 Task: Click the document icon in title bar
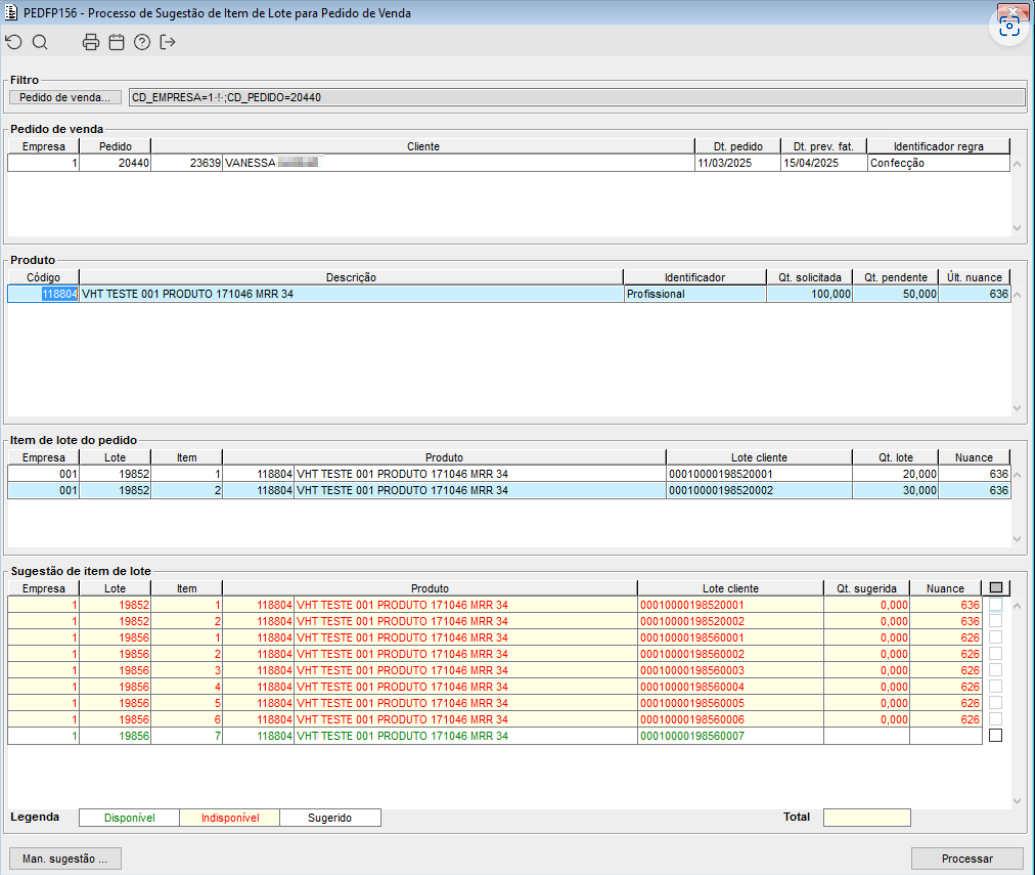tap(12, 14)
